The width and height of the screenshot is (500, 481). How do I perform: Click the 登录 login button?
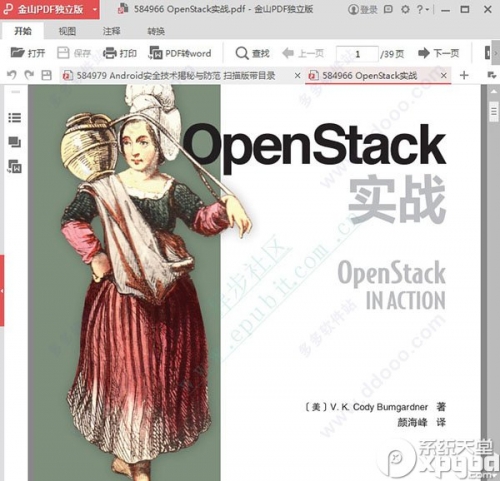363,9
